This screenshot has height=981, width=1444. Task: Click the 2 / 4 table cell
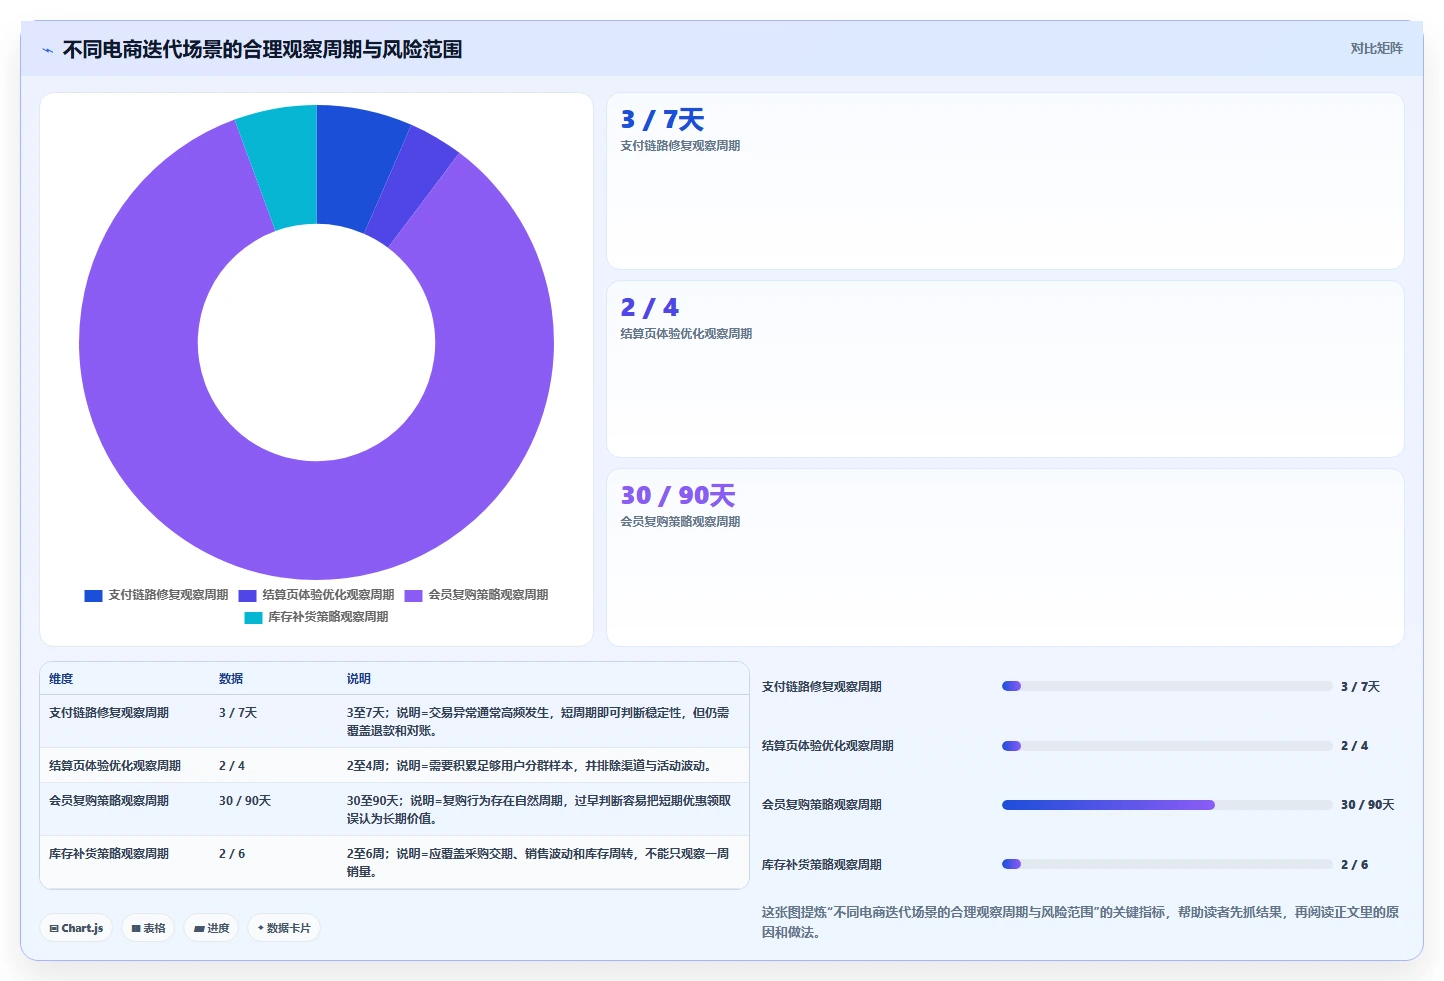(232, 766)
